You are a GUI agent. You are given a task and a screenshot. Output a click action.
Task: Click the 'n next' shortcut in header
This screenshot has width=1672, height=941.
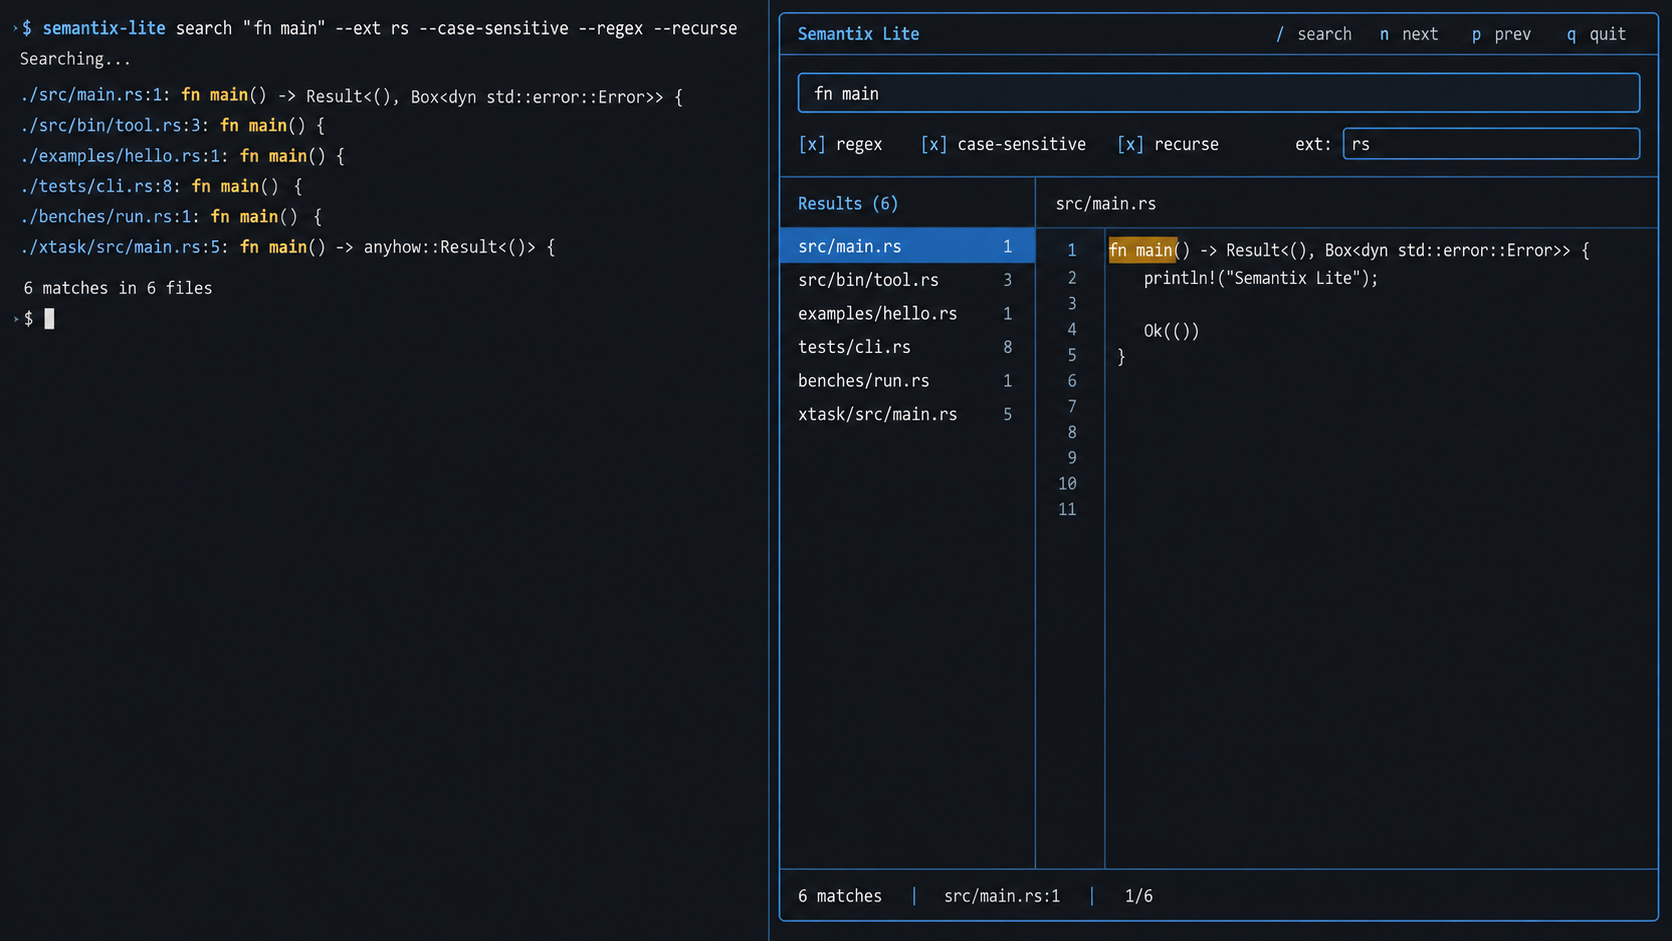[1408, 34]
